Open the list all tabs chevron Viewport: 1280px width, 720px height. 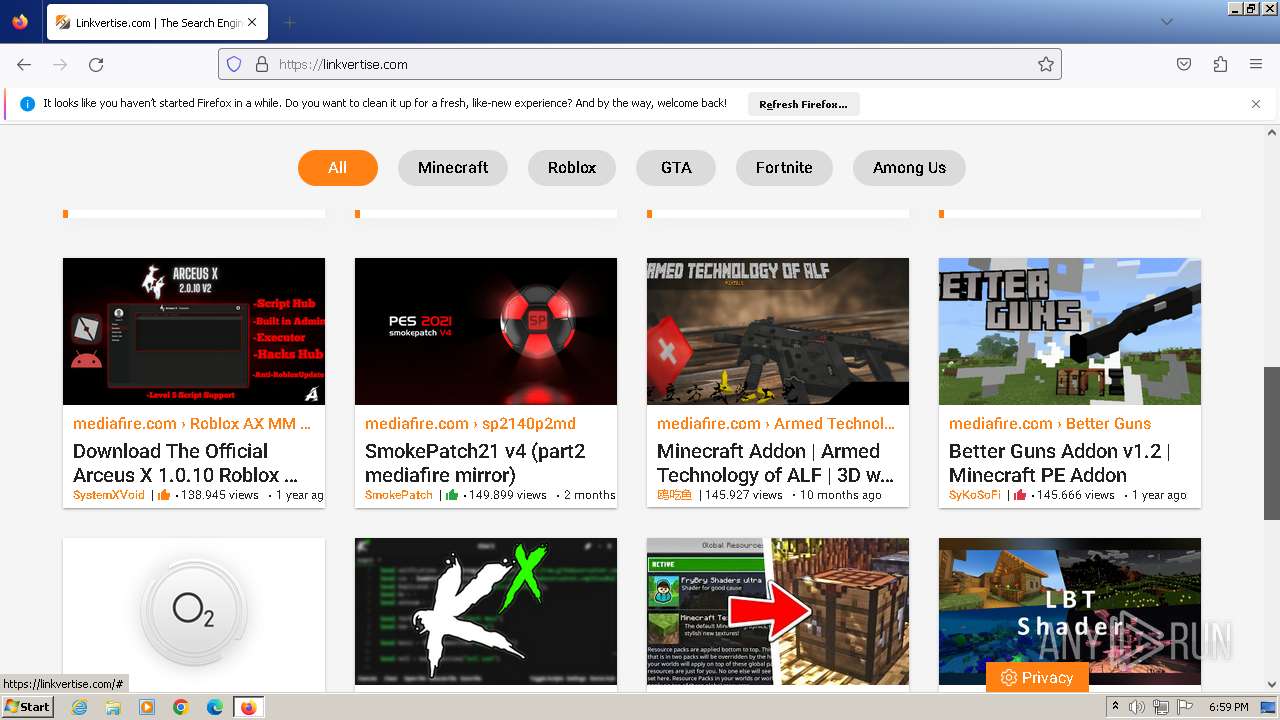[x=1167, y=22]
